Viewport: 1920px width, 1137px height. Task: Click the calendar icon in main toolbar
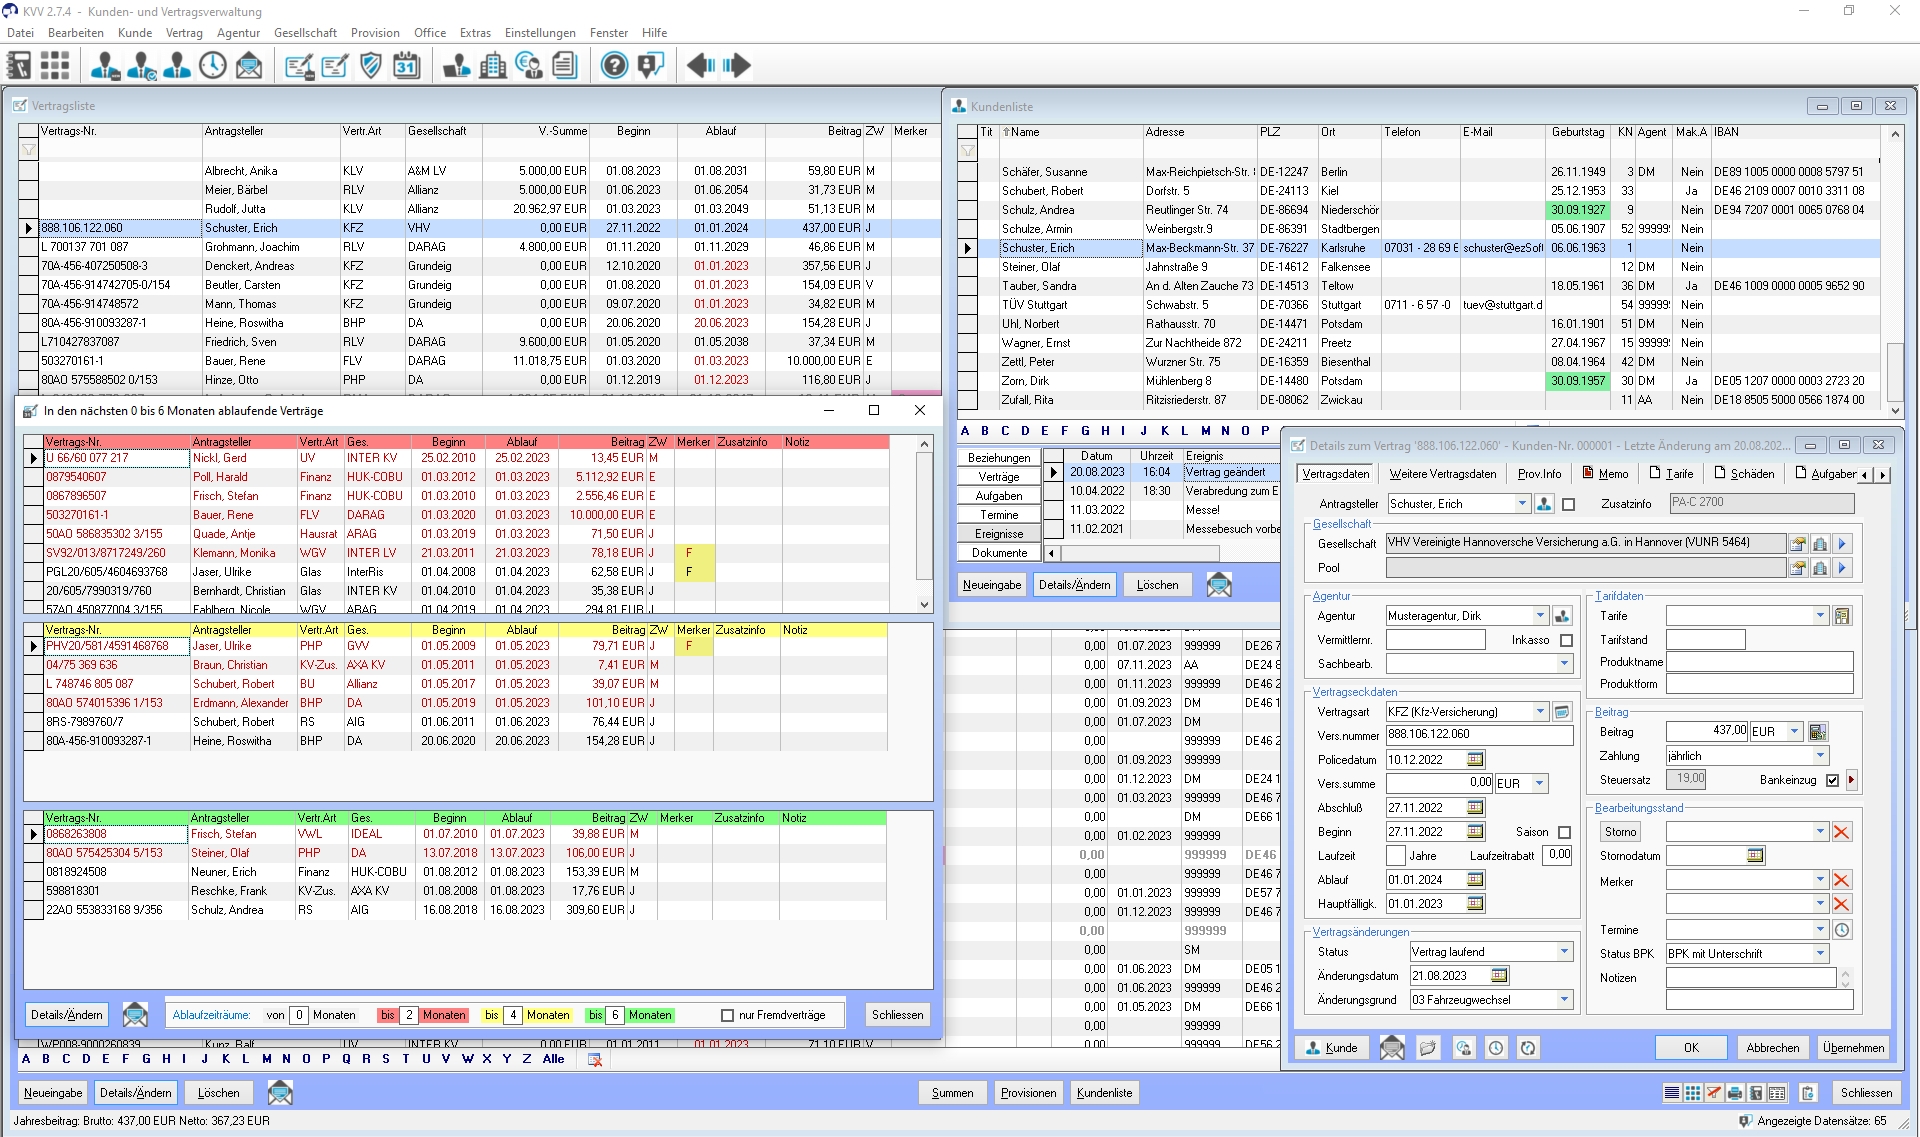[406, 66]
